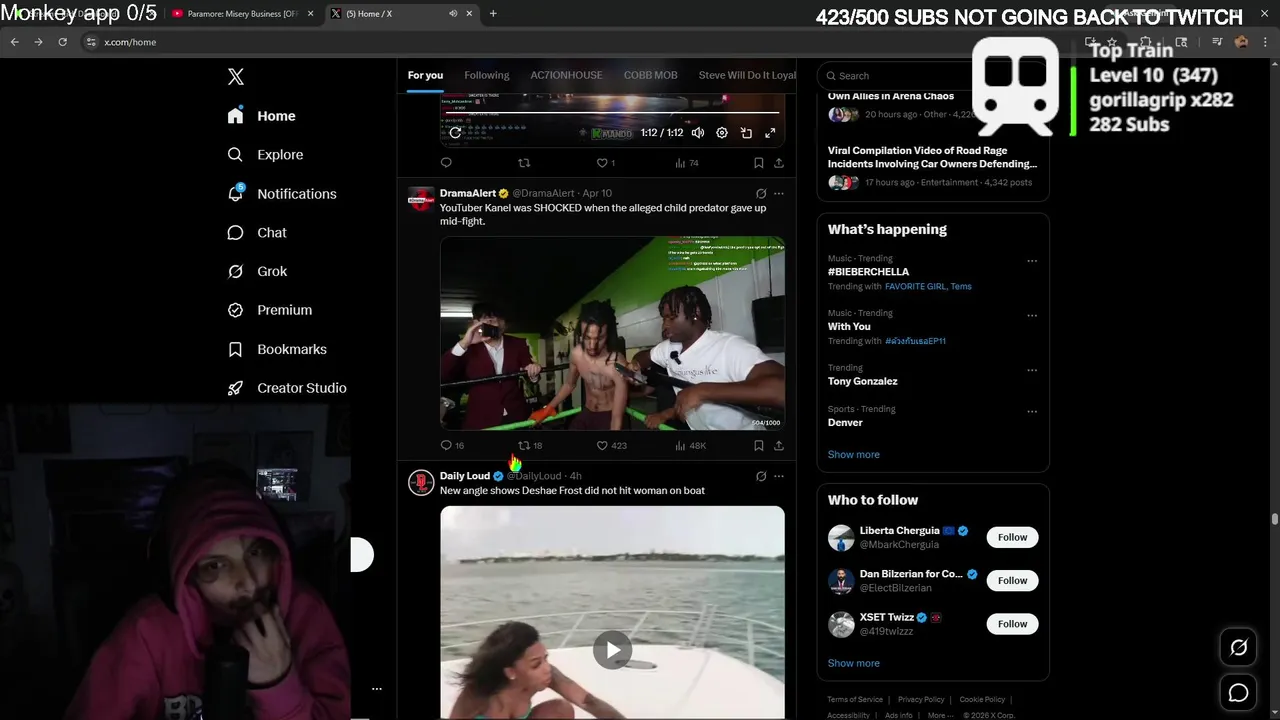Open Chat from the sidebar
Viewport: 1280px width, 720px height.
[x=257, y=233]
